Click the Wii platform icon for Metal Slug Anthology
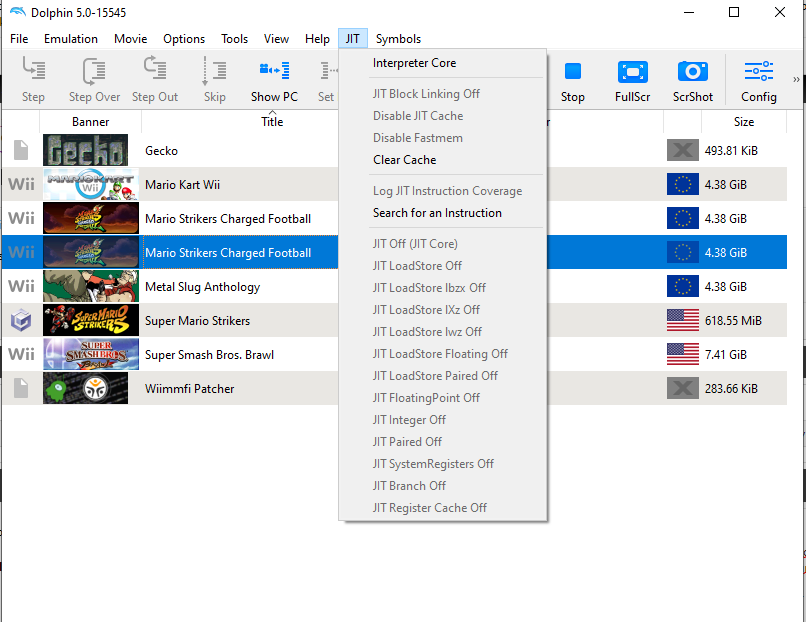This screenshot has width=806, height=622. tap(21, 286)
